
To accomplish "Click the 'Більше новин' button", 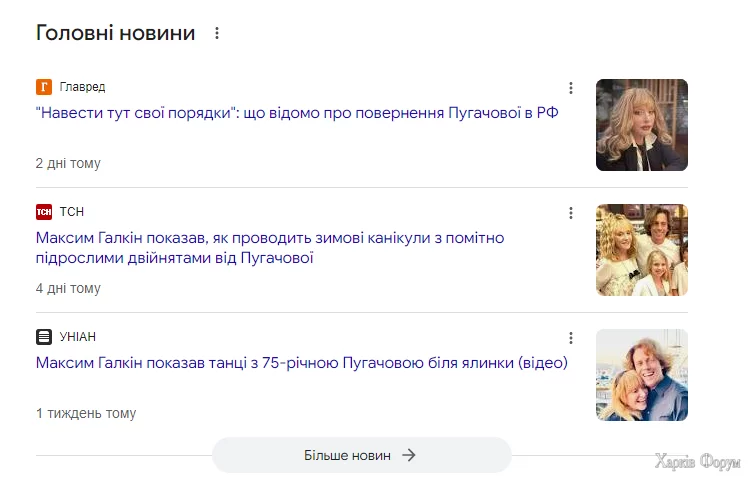I will point(362,455).
